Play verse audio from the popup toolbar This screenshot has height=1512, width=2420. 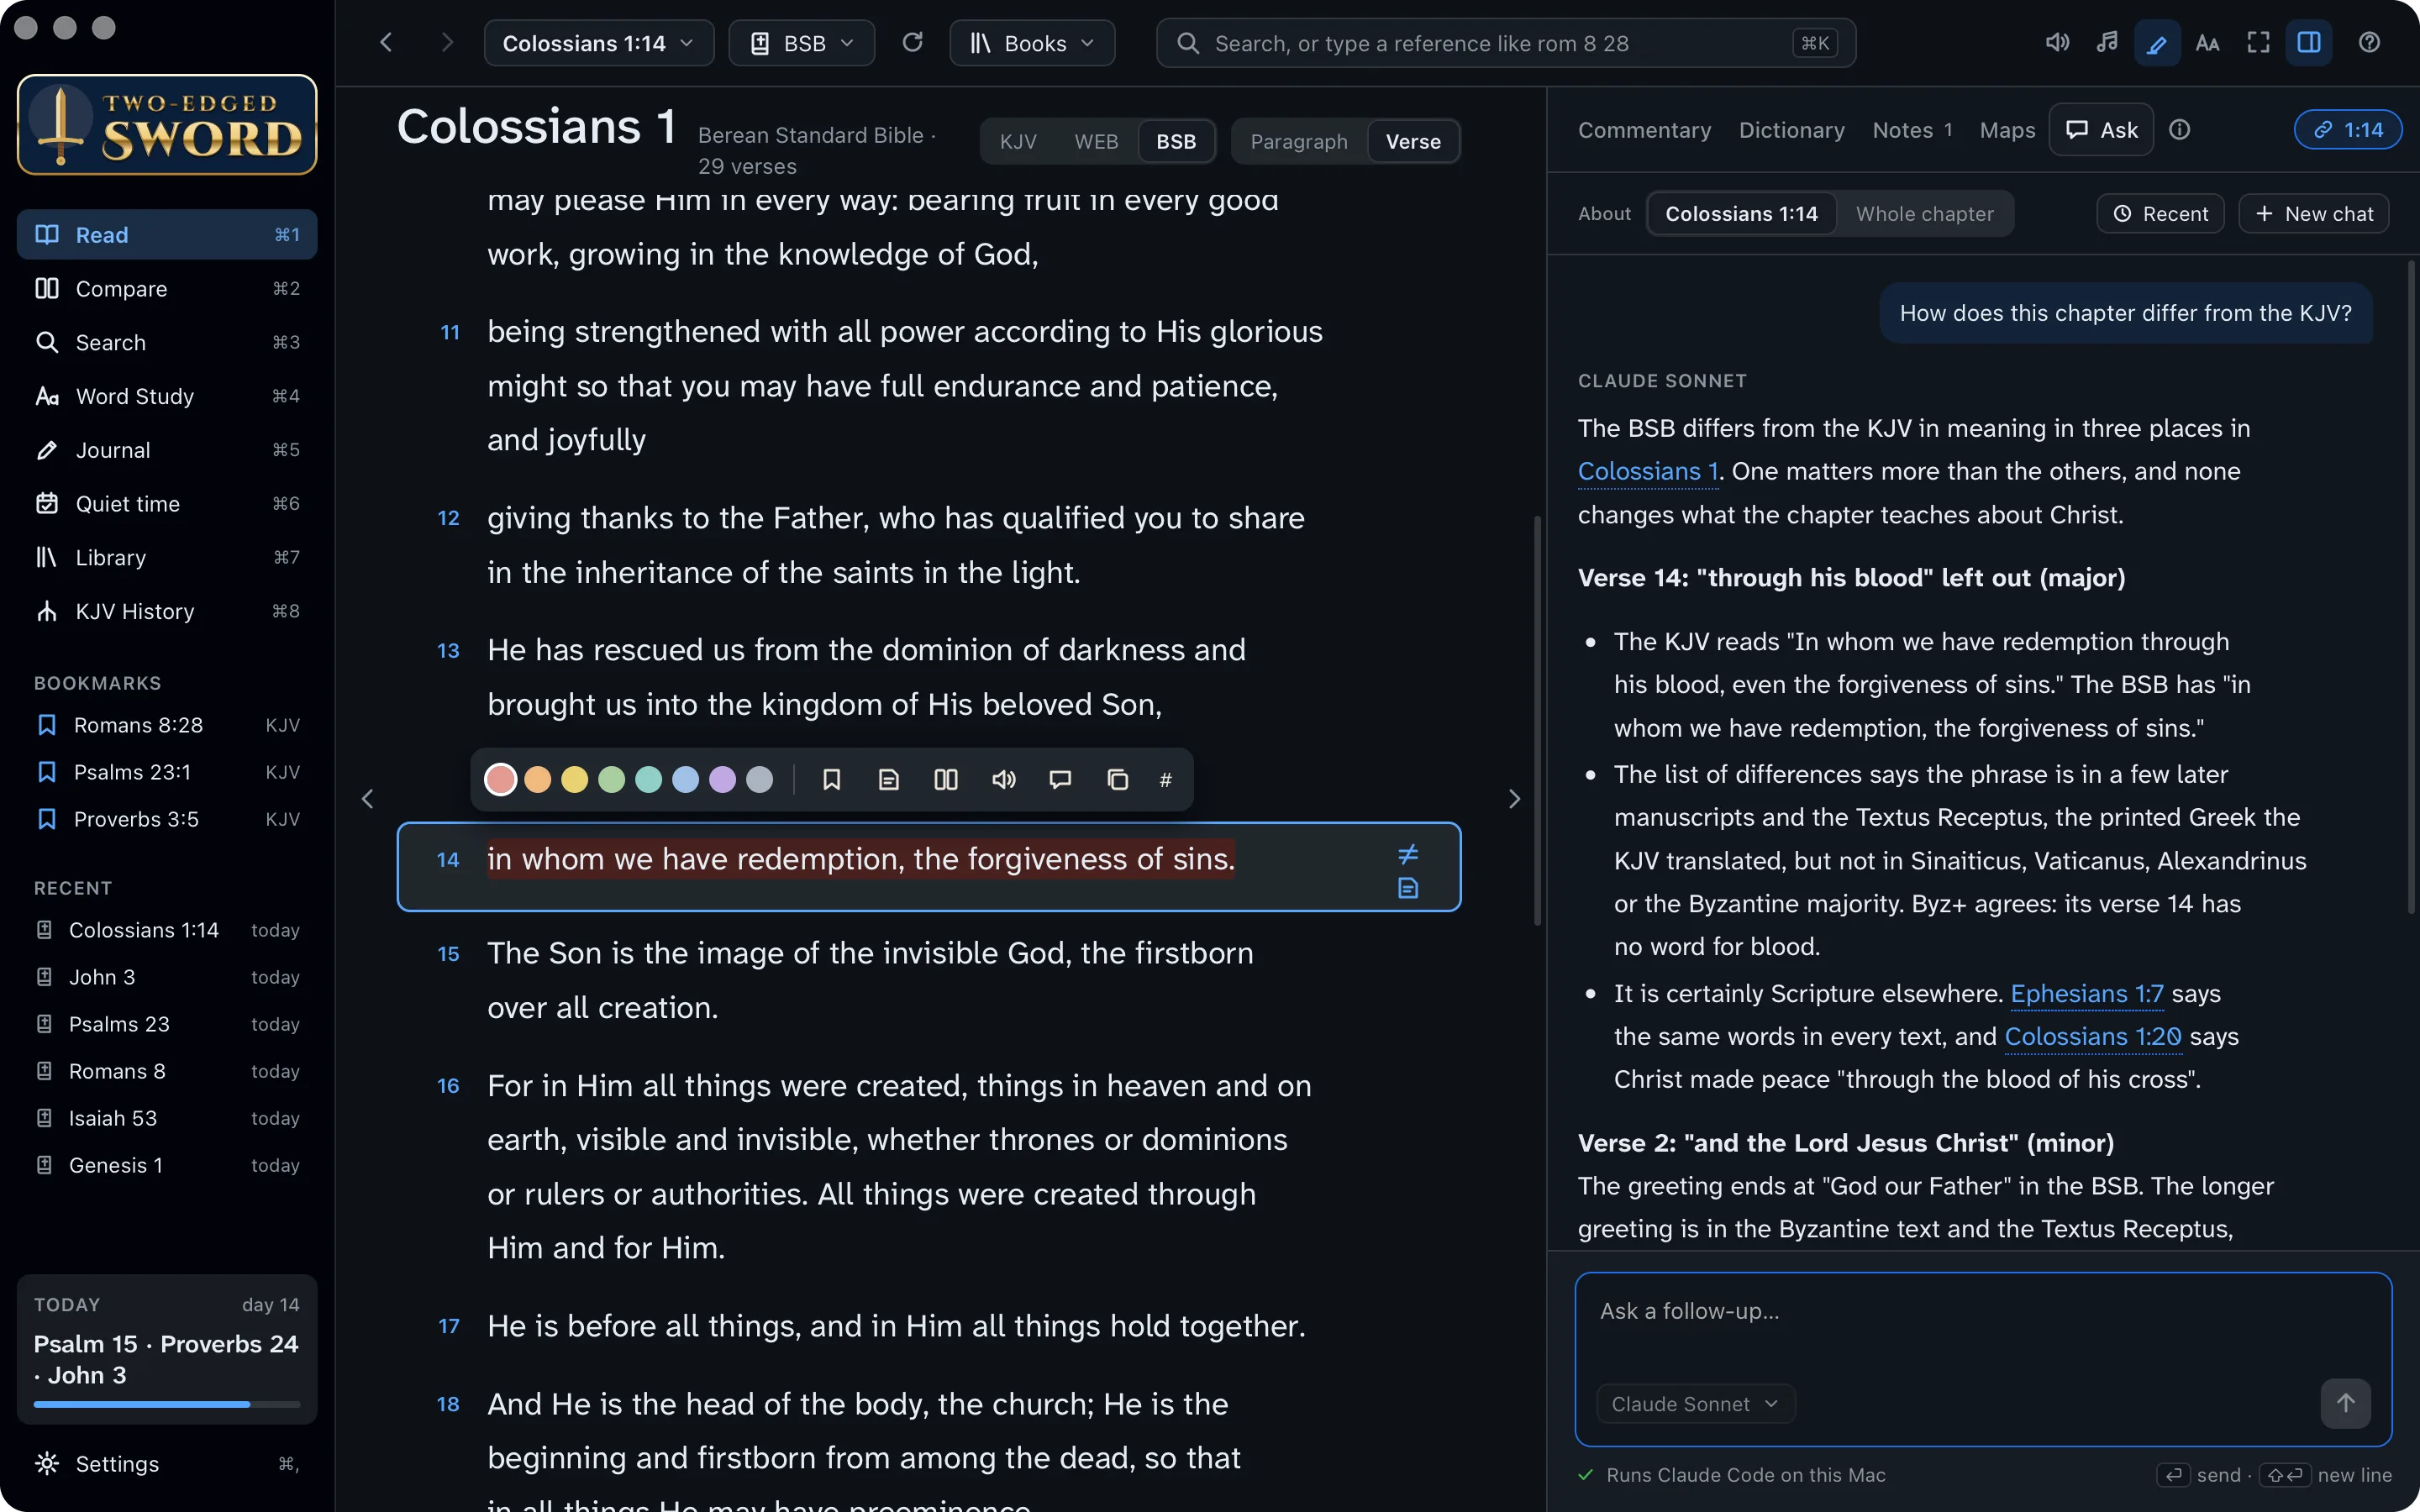point(1003,780)
